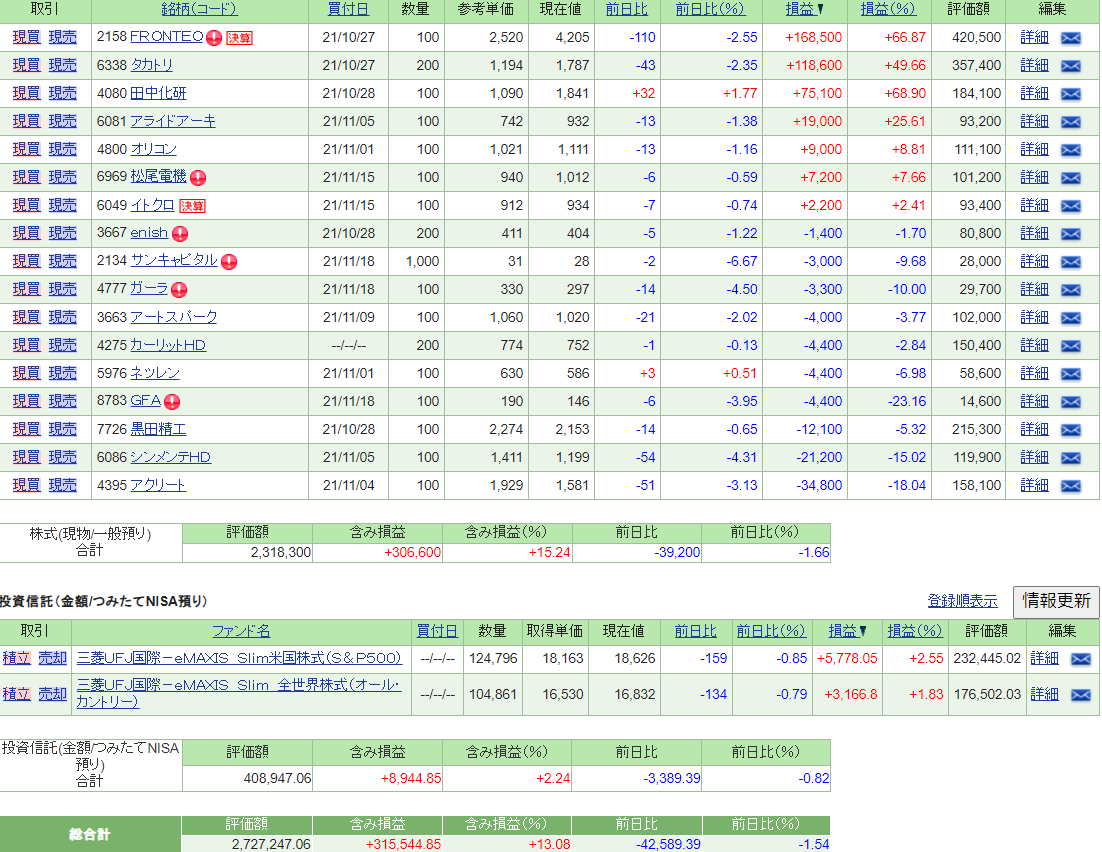The height and width of the screenshot is (852, 1102).
Task: Sort stocks by 買付日 header
Action: [x=349, y=9]
